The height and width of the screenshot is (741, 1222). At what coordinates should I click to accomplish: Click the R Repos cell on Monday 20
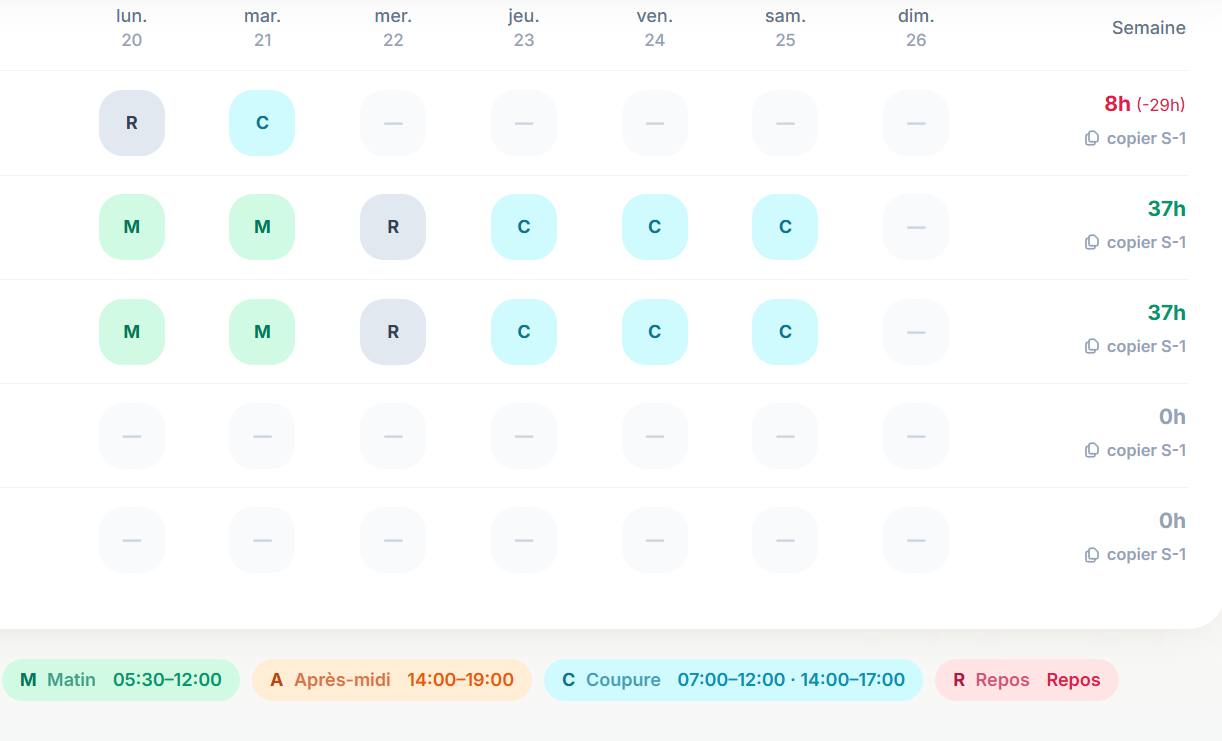pos(131,122)
